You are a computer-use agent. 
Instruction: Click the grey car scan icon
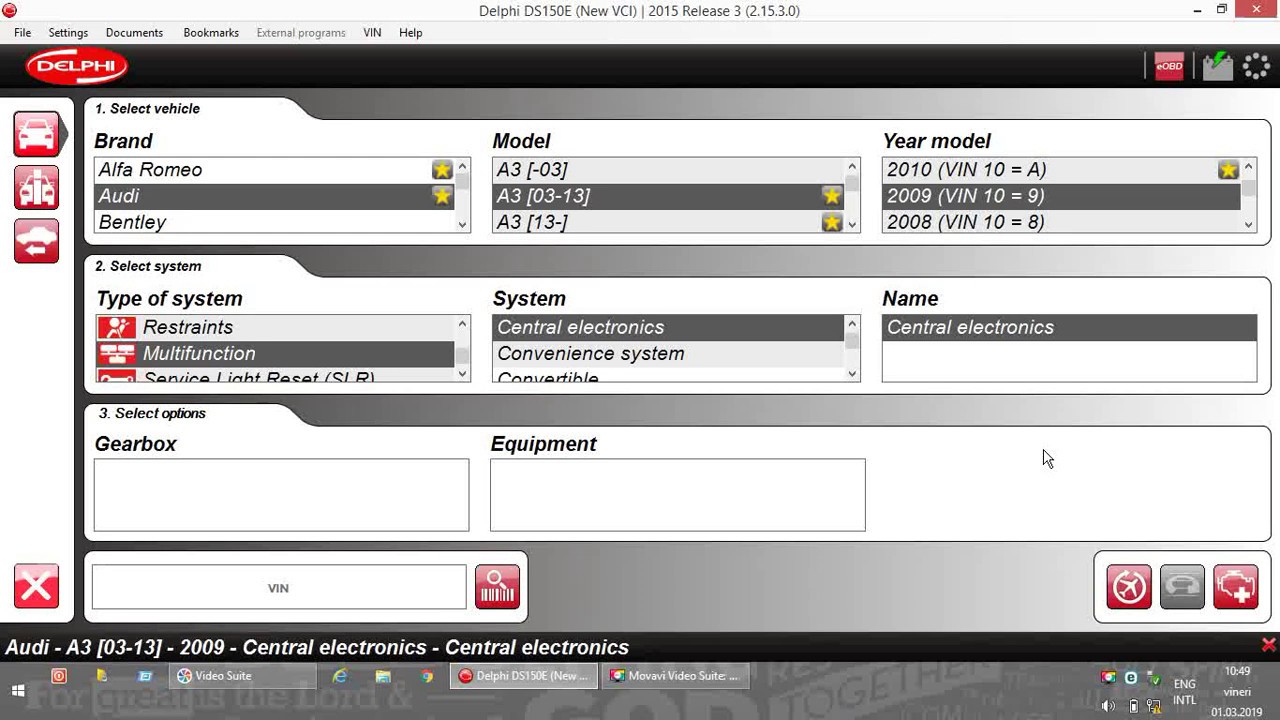pos(1182,587)
